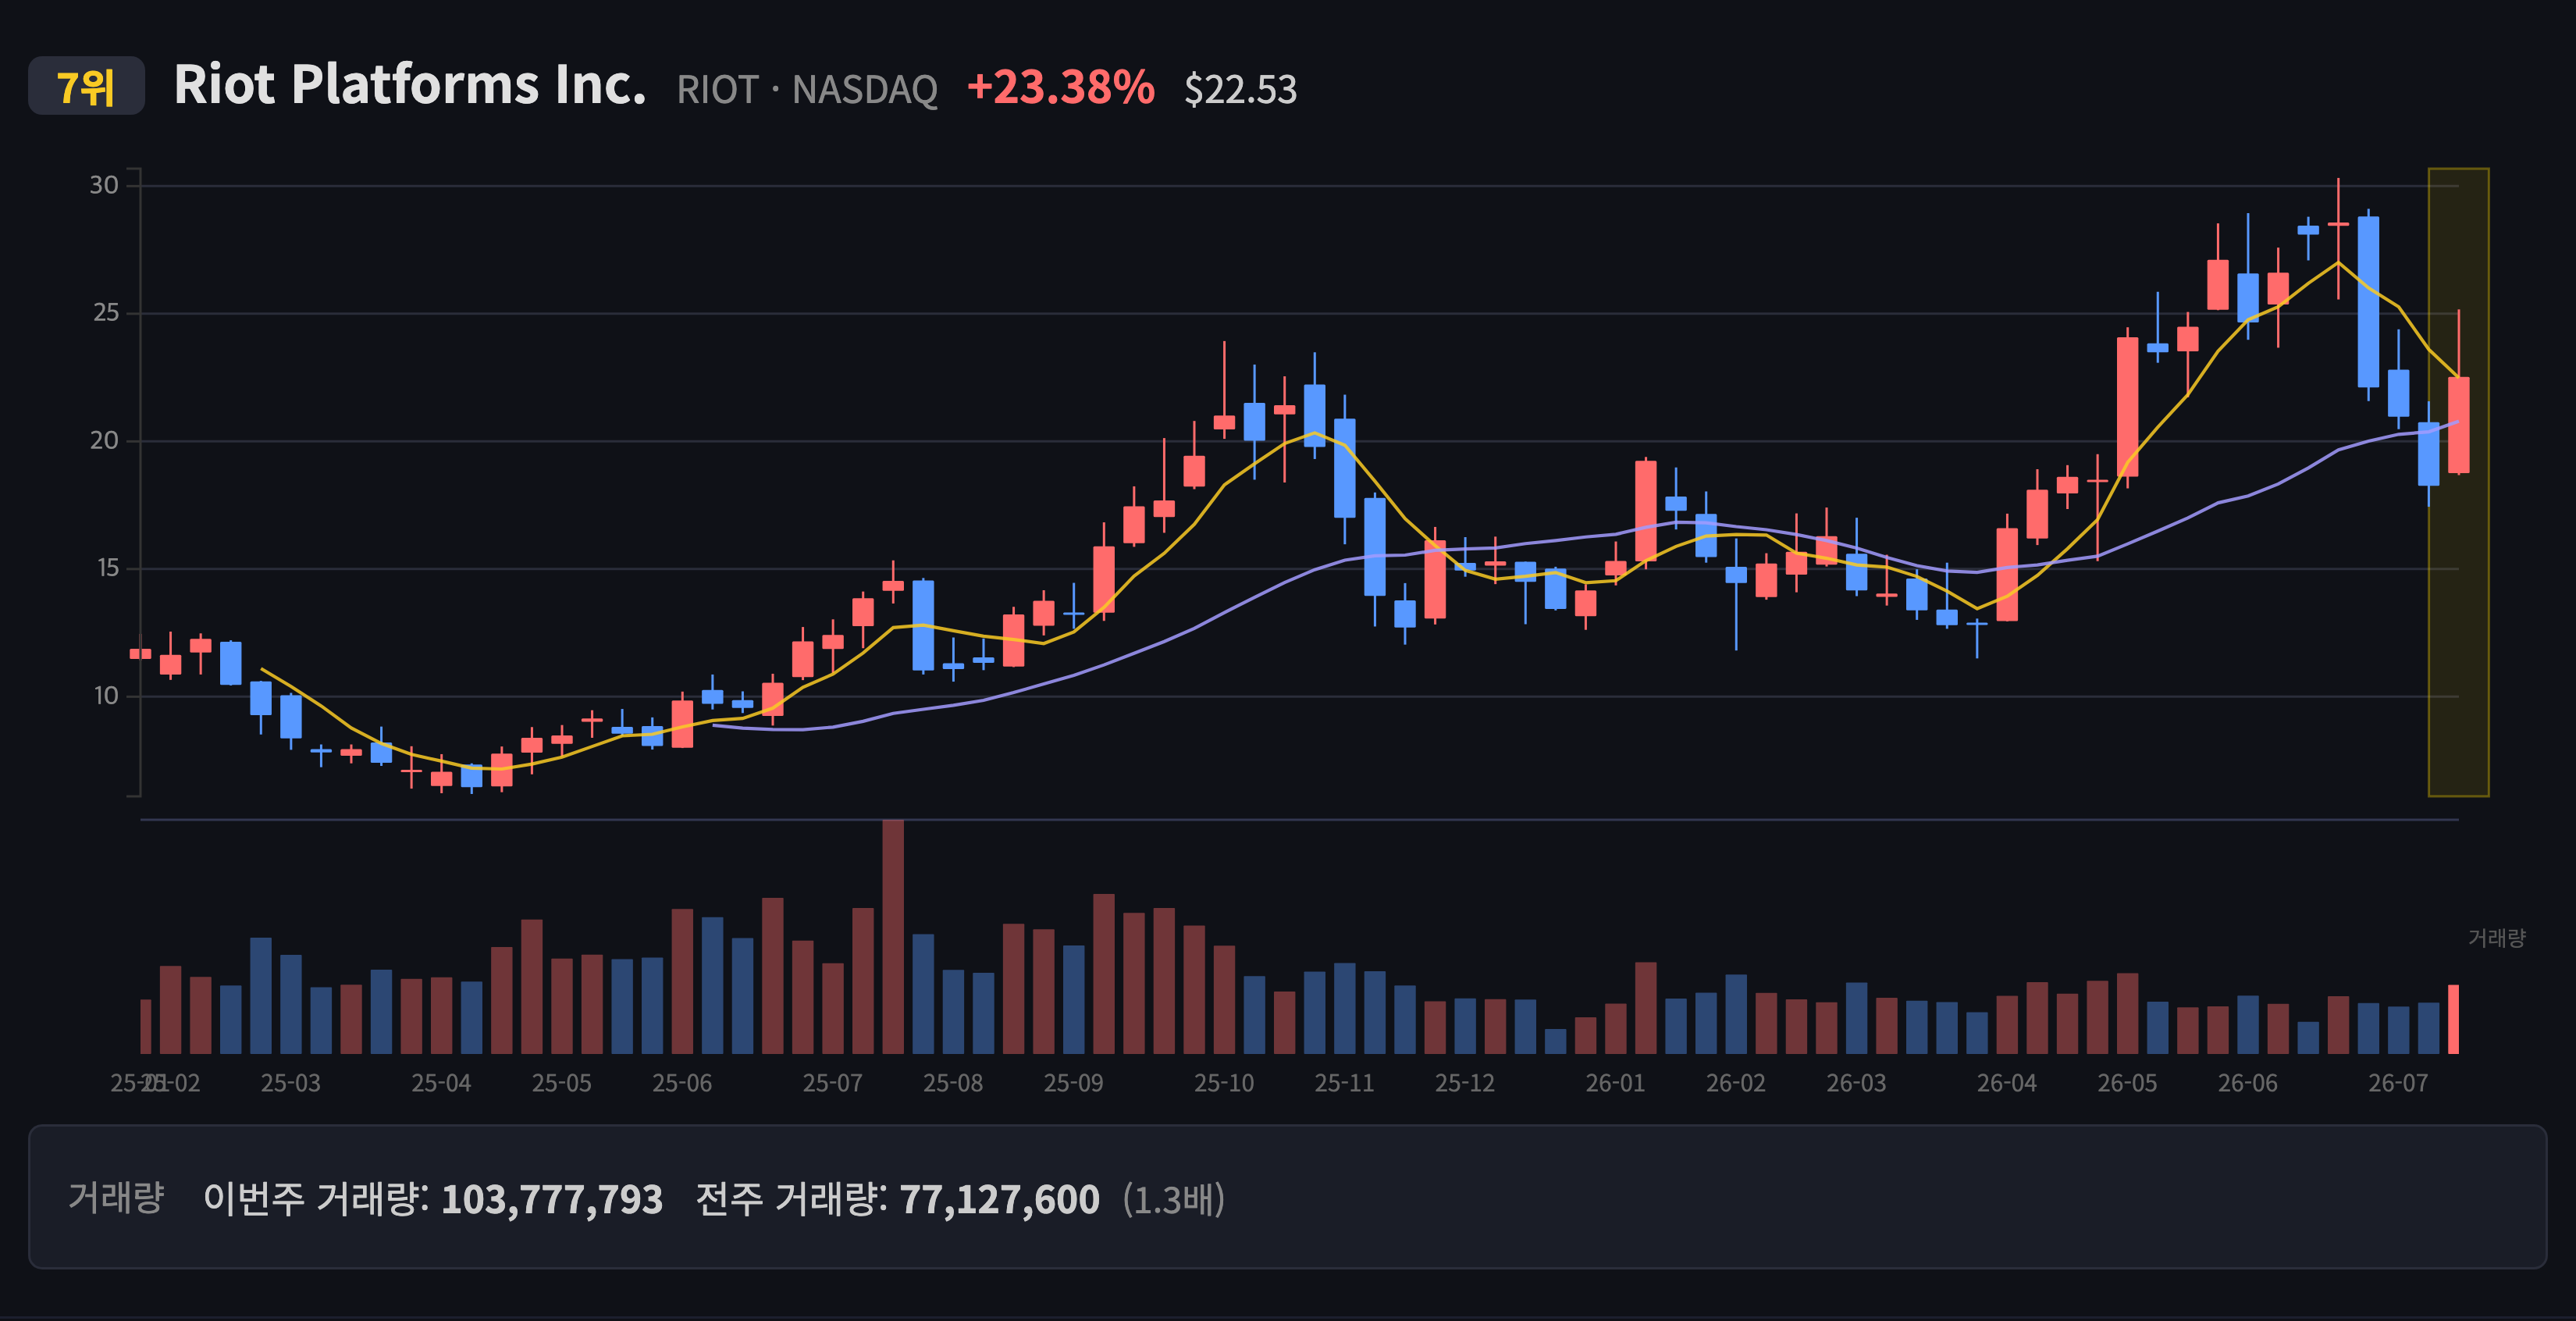Click the 25-10 date label
This screenshot has height=1321, width=2576.
1224,1083
